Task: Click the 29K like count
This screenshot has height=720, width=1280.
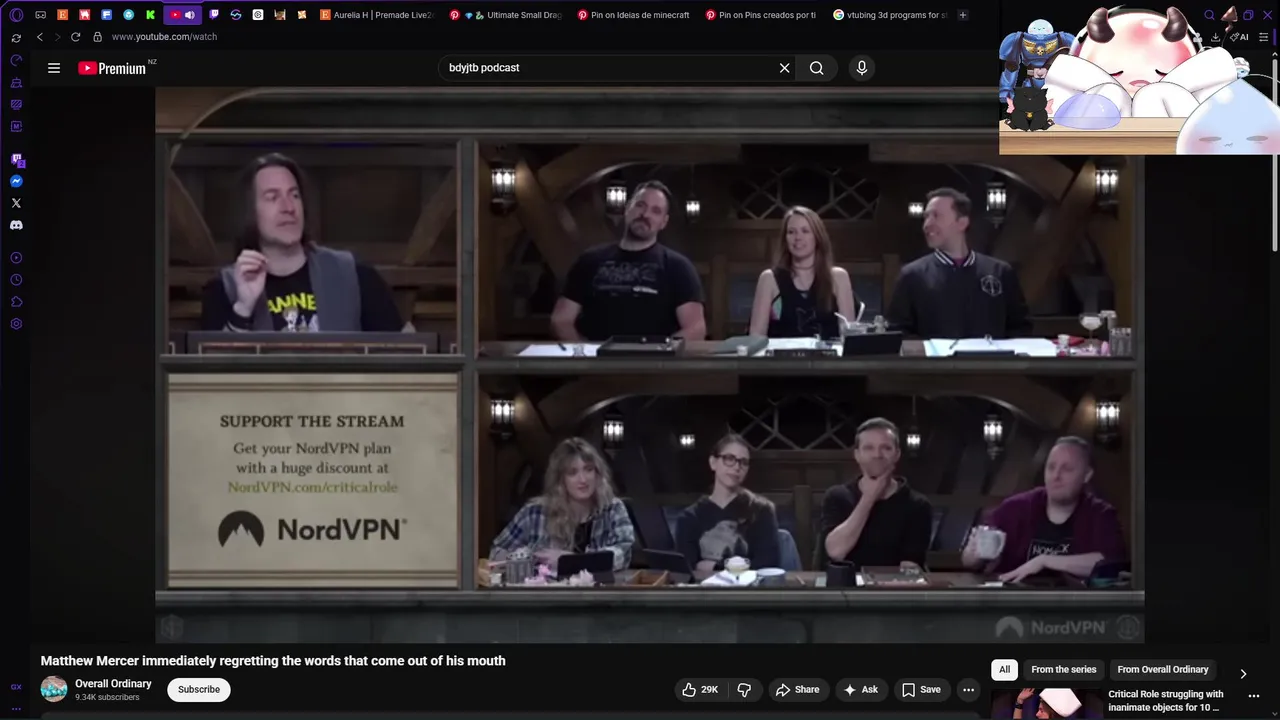Action: coord(709,689)
